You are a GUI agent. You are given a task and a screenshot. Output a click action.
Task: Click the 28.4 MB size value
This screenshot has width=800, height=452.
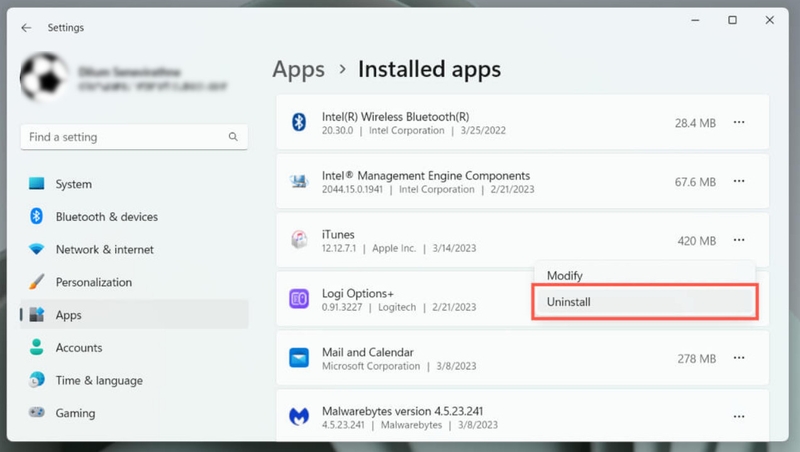pyautogui.click(x=695, y=123)
